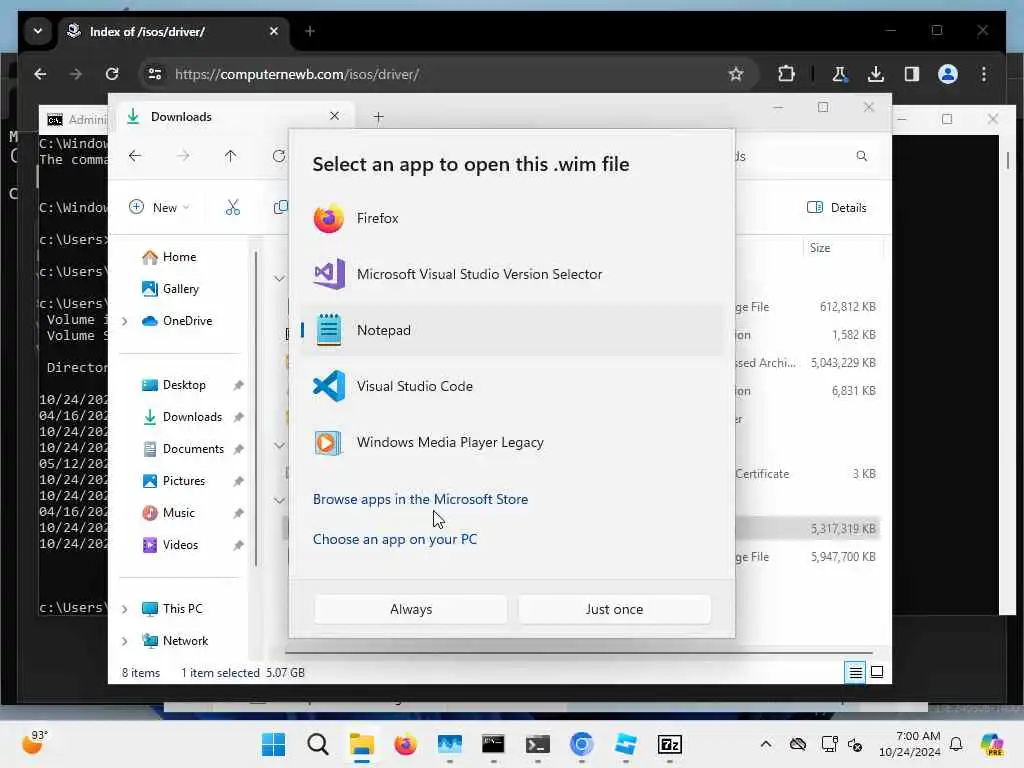Viewport: 1024px width, 768px height.
Task: Toggle the Details pane button
Action: coord(837,208)
